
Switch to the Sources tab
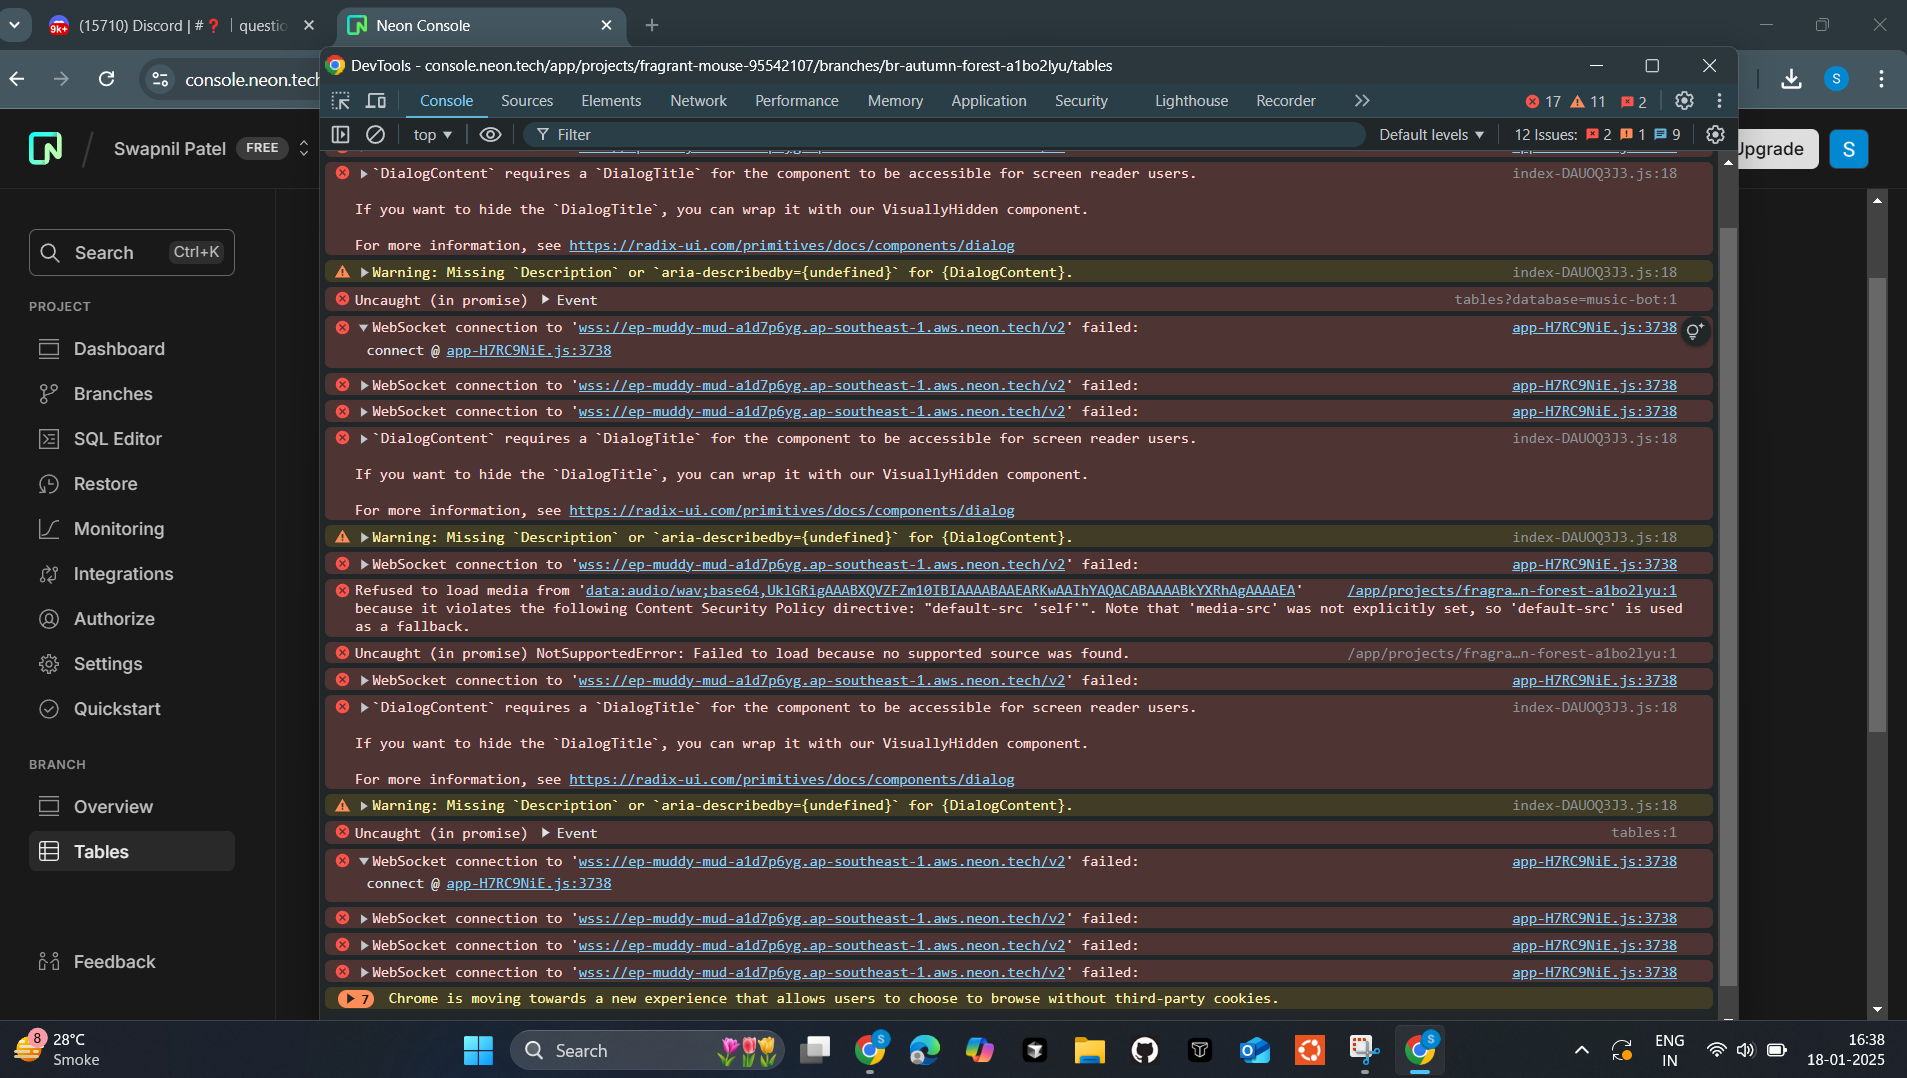click(x=526, y=101)
